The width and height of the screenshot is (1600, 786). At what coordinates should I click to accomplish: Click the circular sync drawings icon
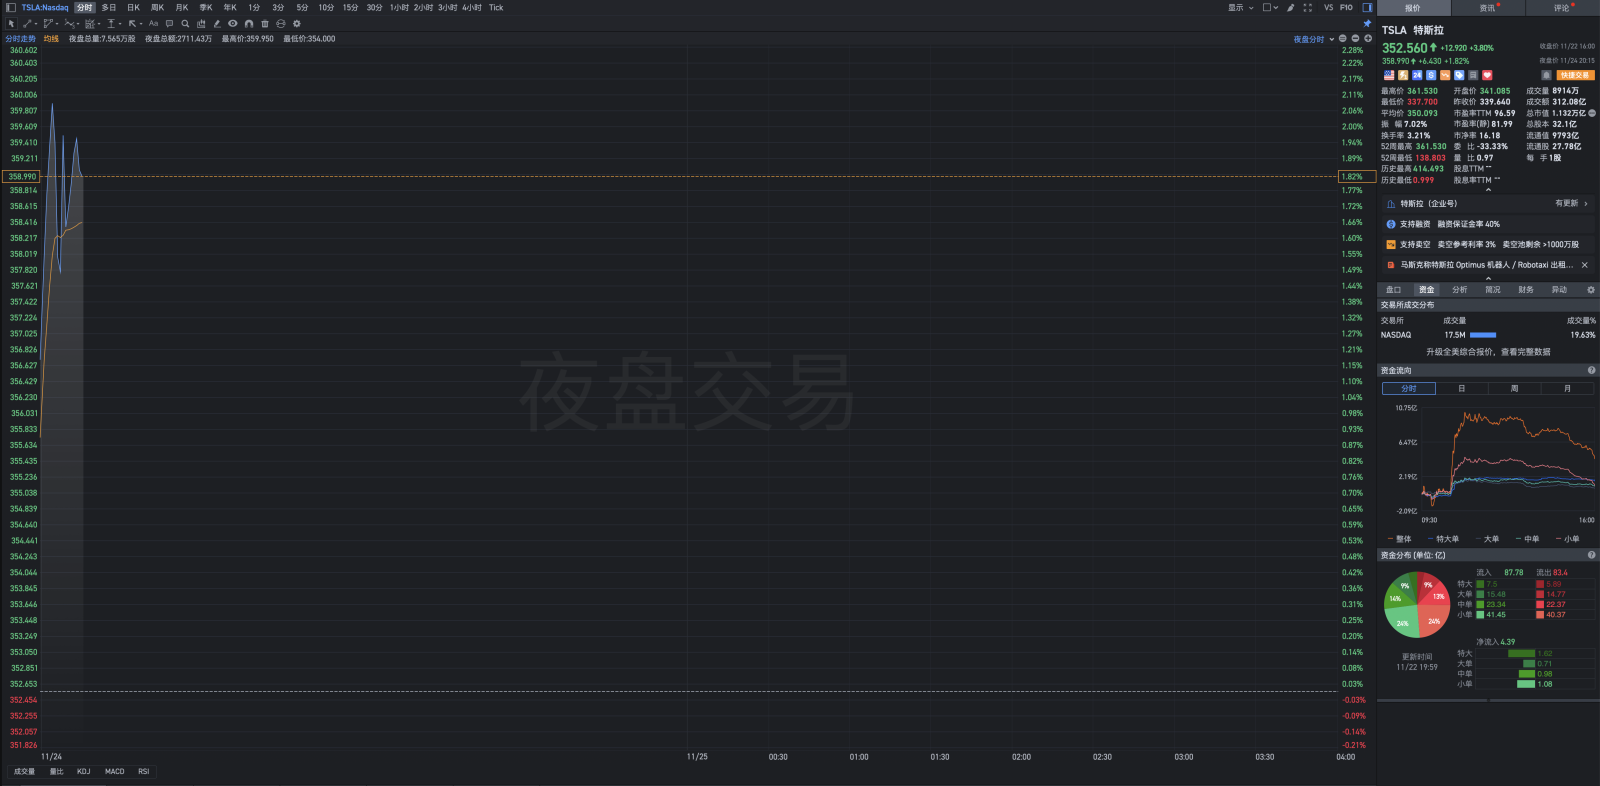[x=281, y=23]
